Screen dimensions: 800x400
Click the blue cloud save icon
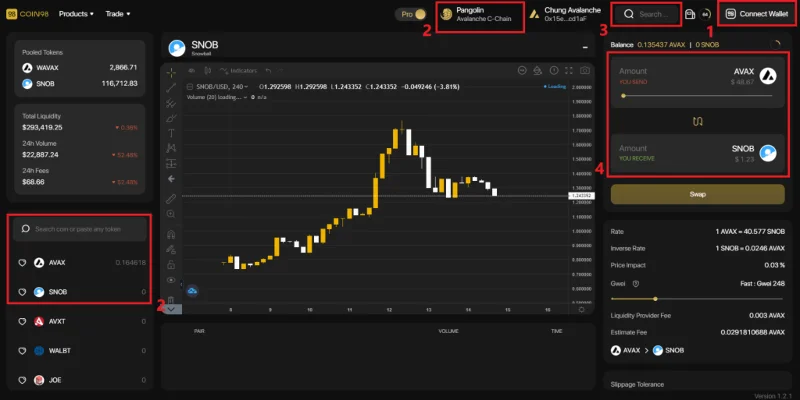192,291
